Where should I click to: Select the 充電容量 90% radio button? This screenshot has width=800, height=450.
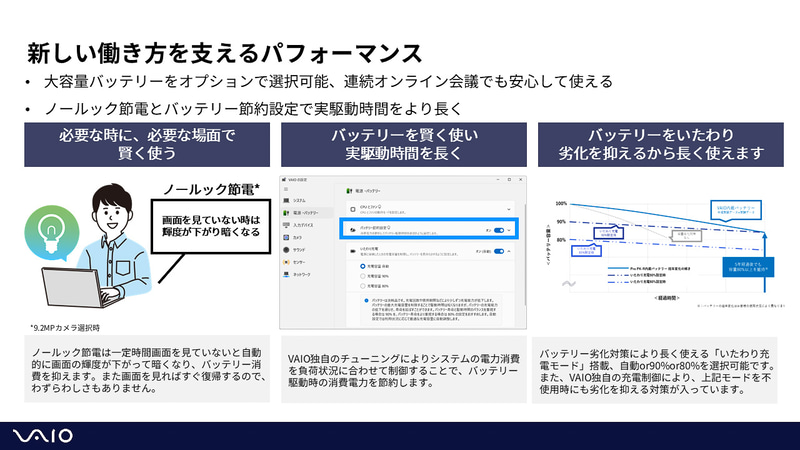(x=363, y=276)
